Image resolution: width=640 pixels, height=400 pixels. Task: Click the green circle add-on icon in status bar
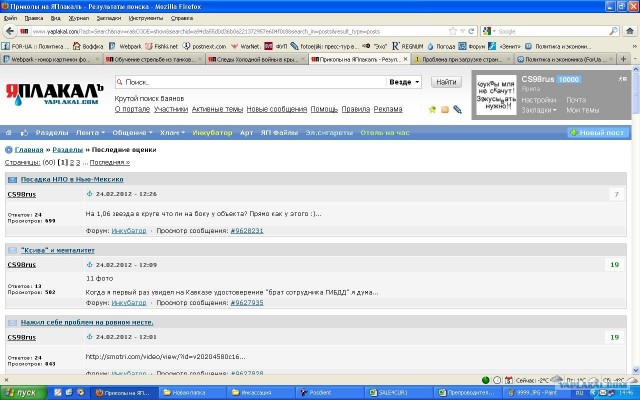tap(485, 380)
